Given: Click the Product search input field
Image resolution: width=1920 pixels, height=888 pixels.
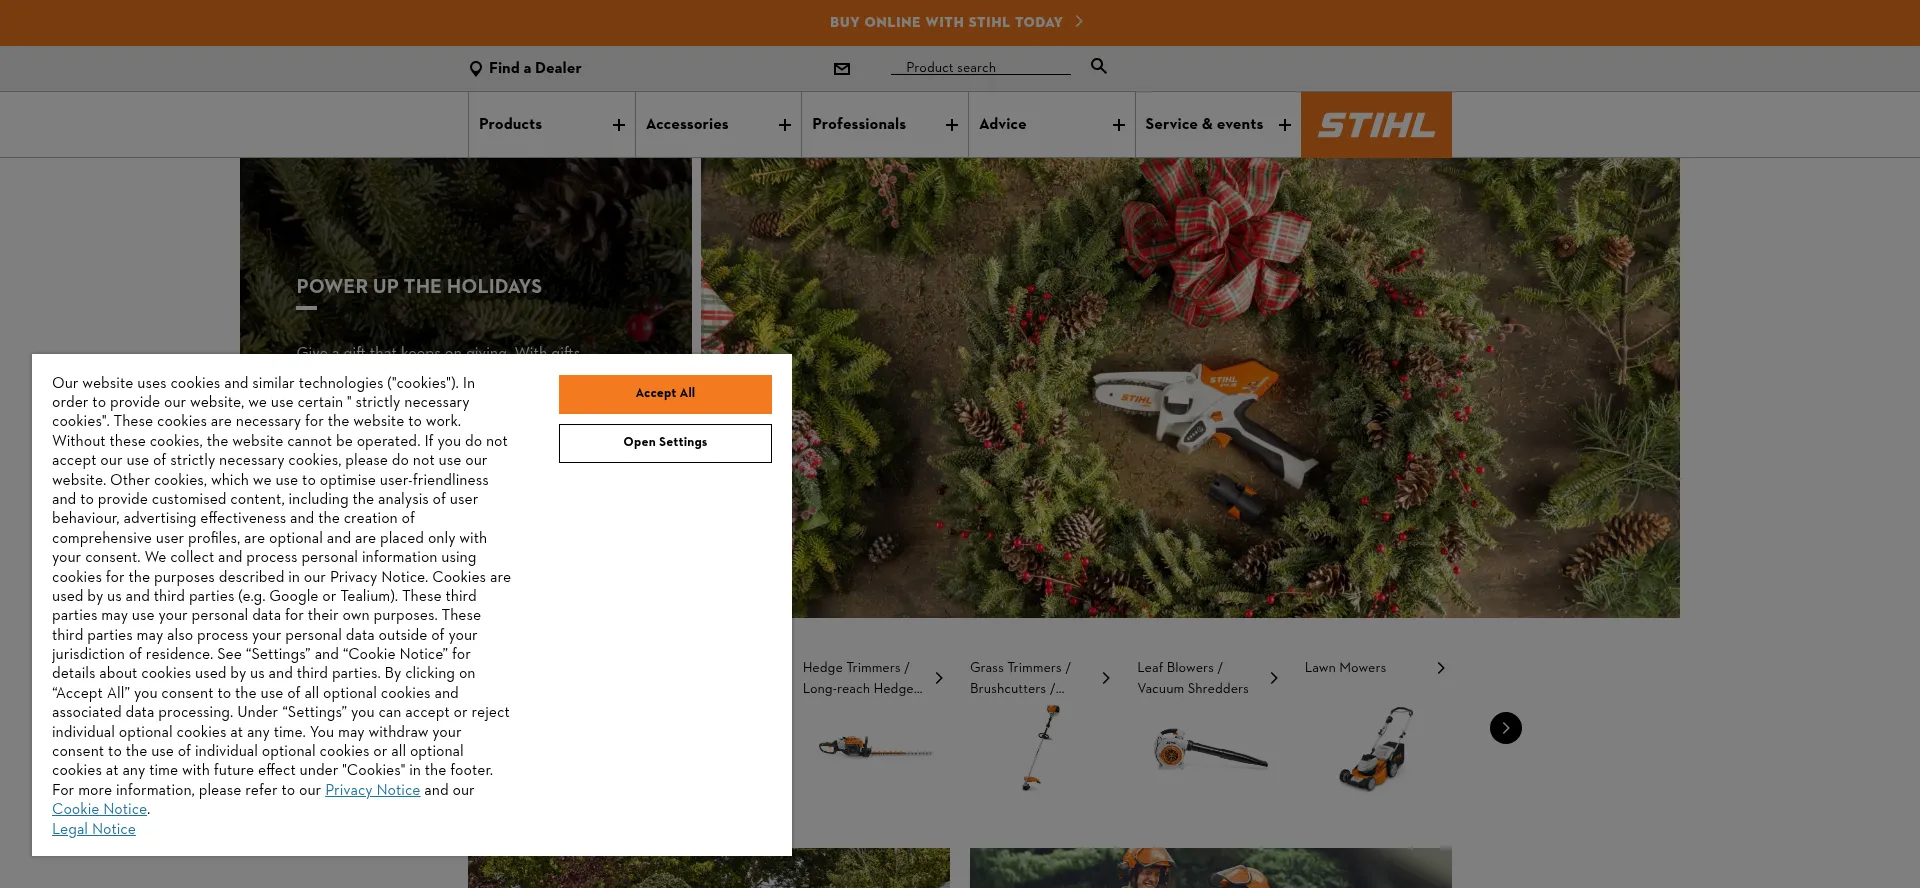Looking at the screenshot, I should point(980,67).
